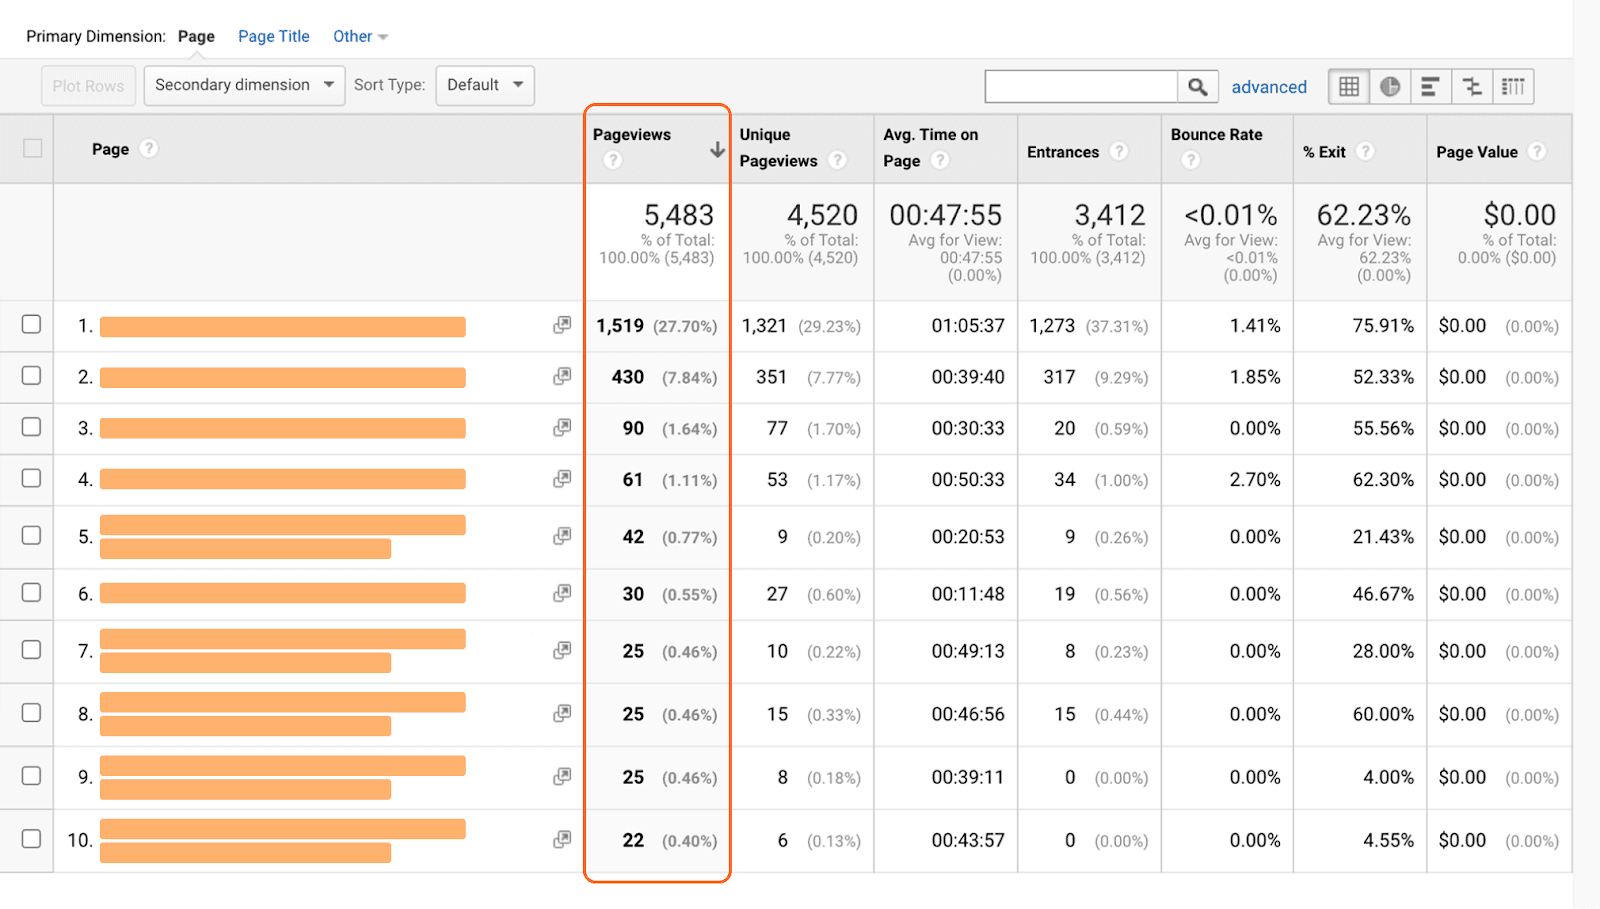Screen dimensions: 1600x909
Task: Open the Secondary dimension dropdown
Action: click(244, 85)
